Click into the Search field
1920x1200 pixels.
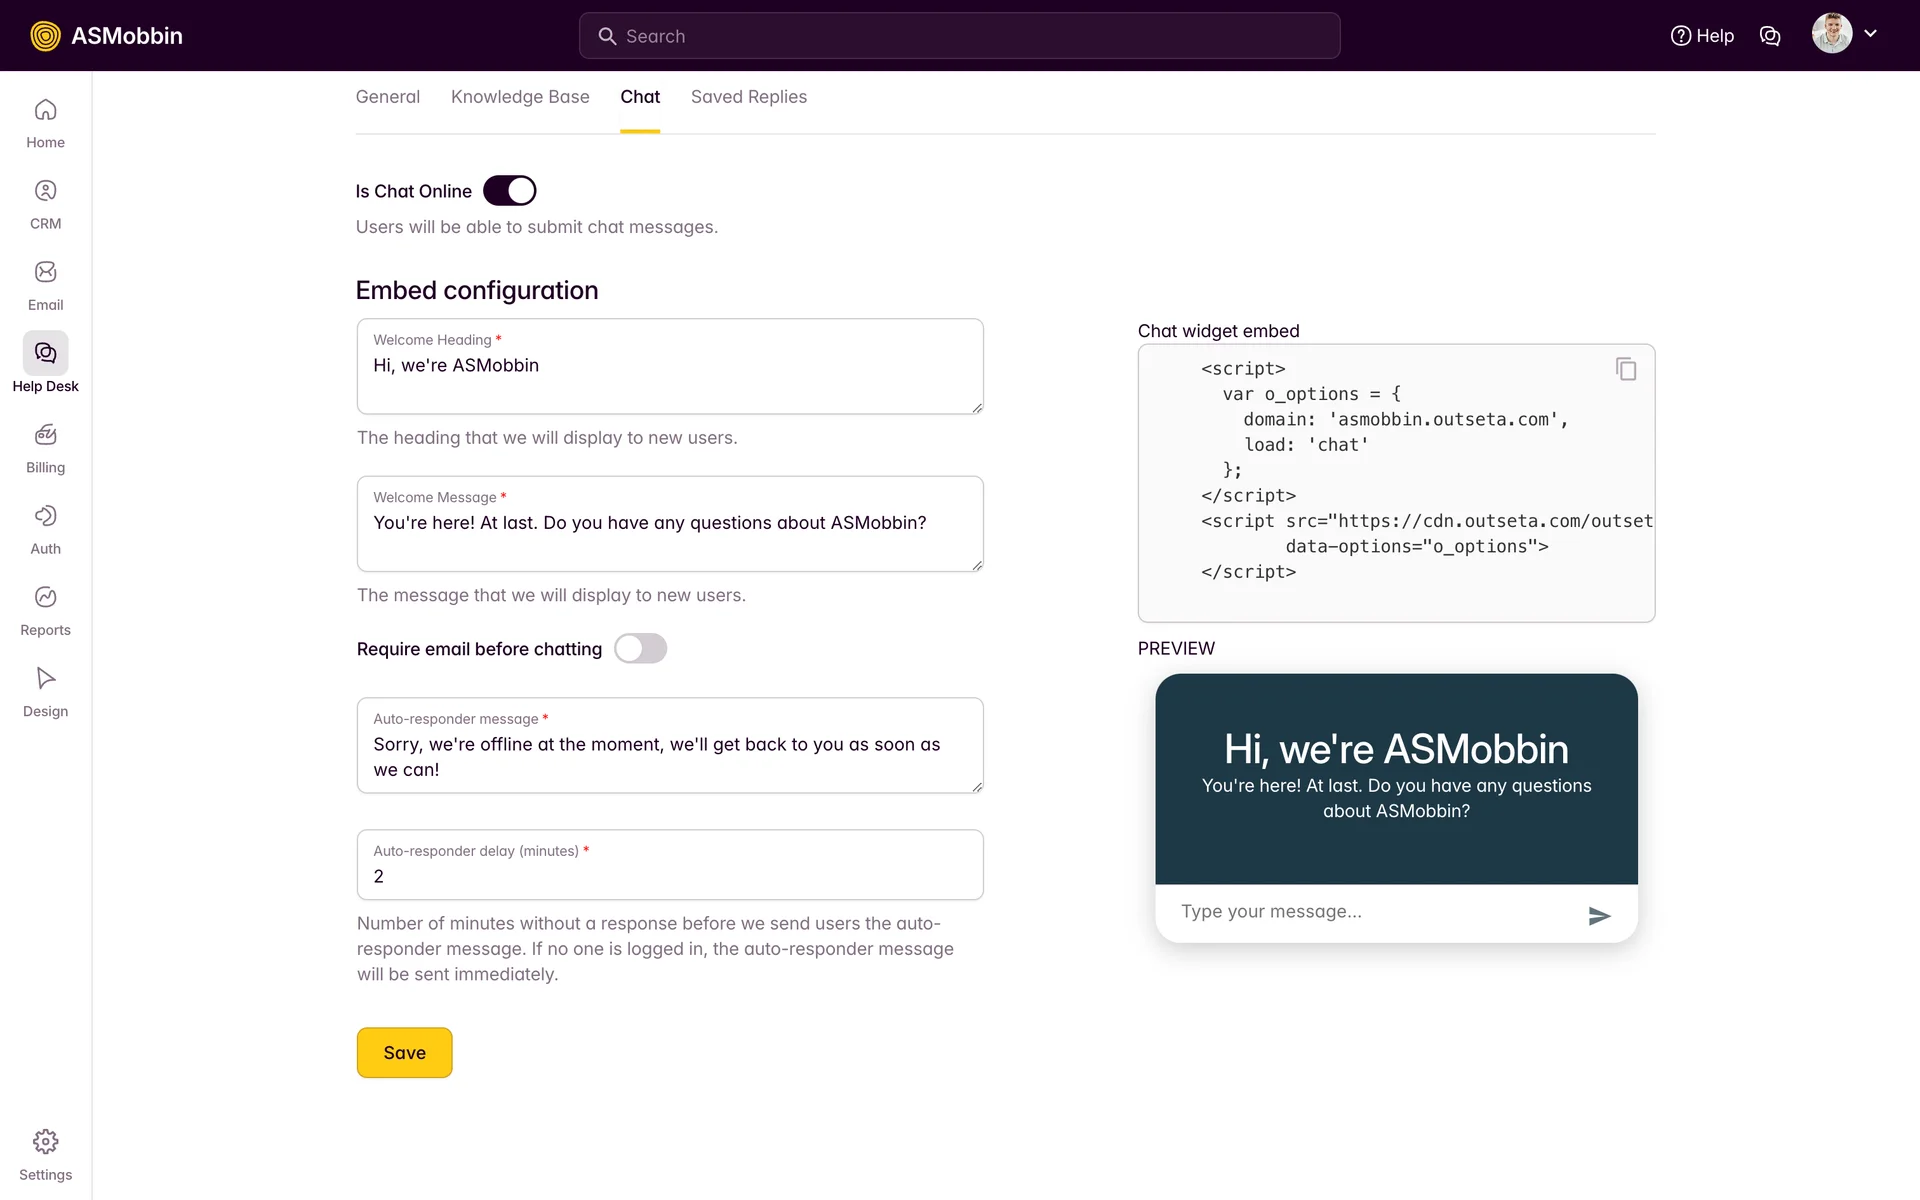tap(960, 36)
